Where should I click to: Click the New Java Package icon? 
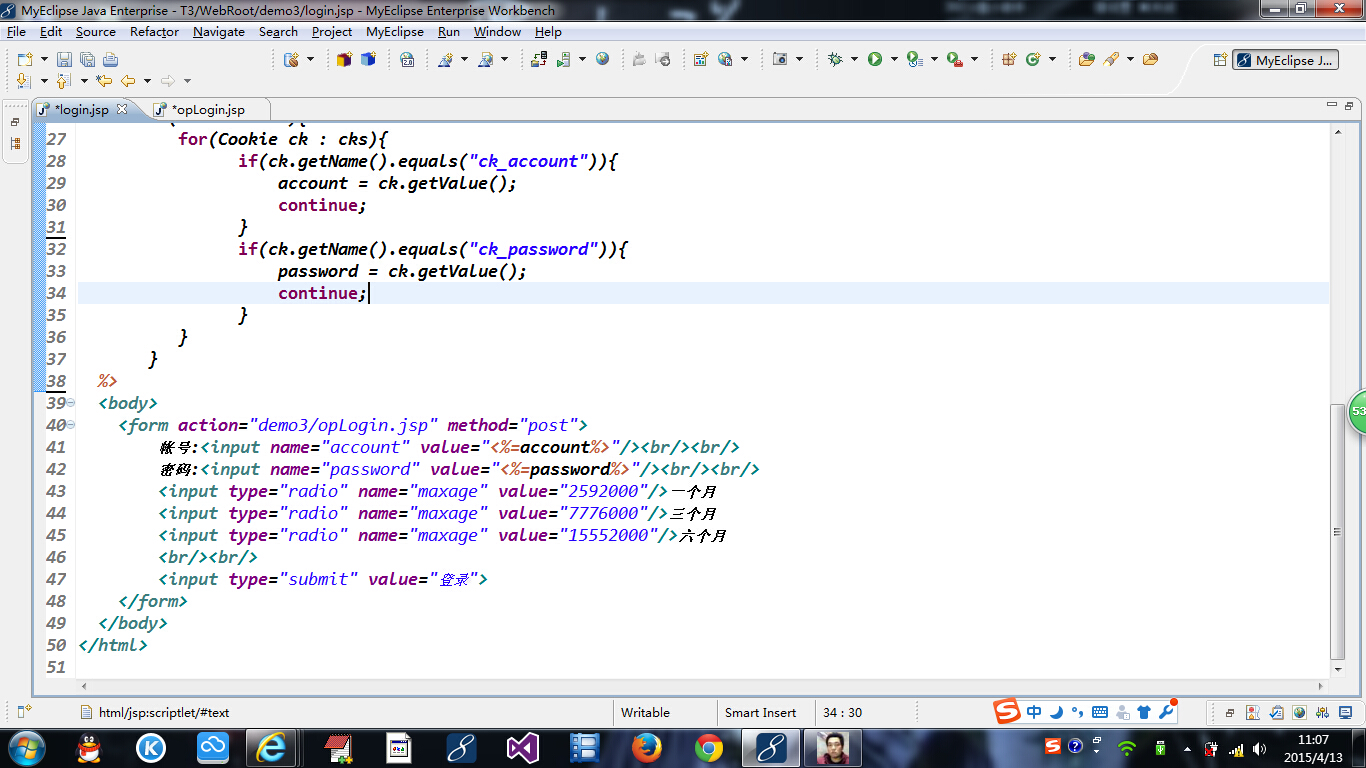[x=1009, y=60]
